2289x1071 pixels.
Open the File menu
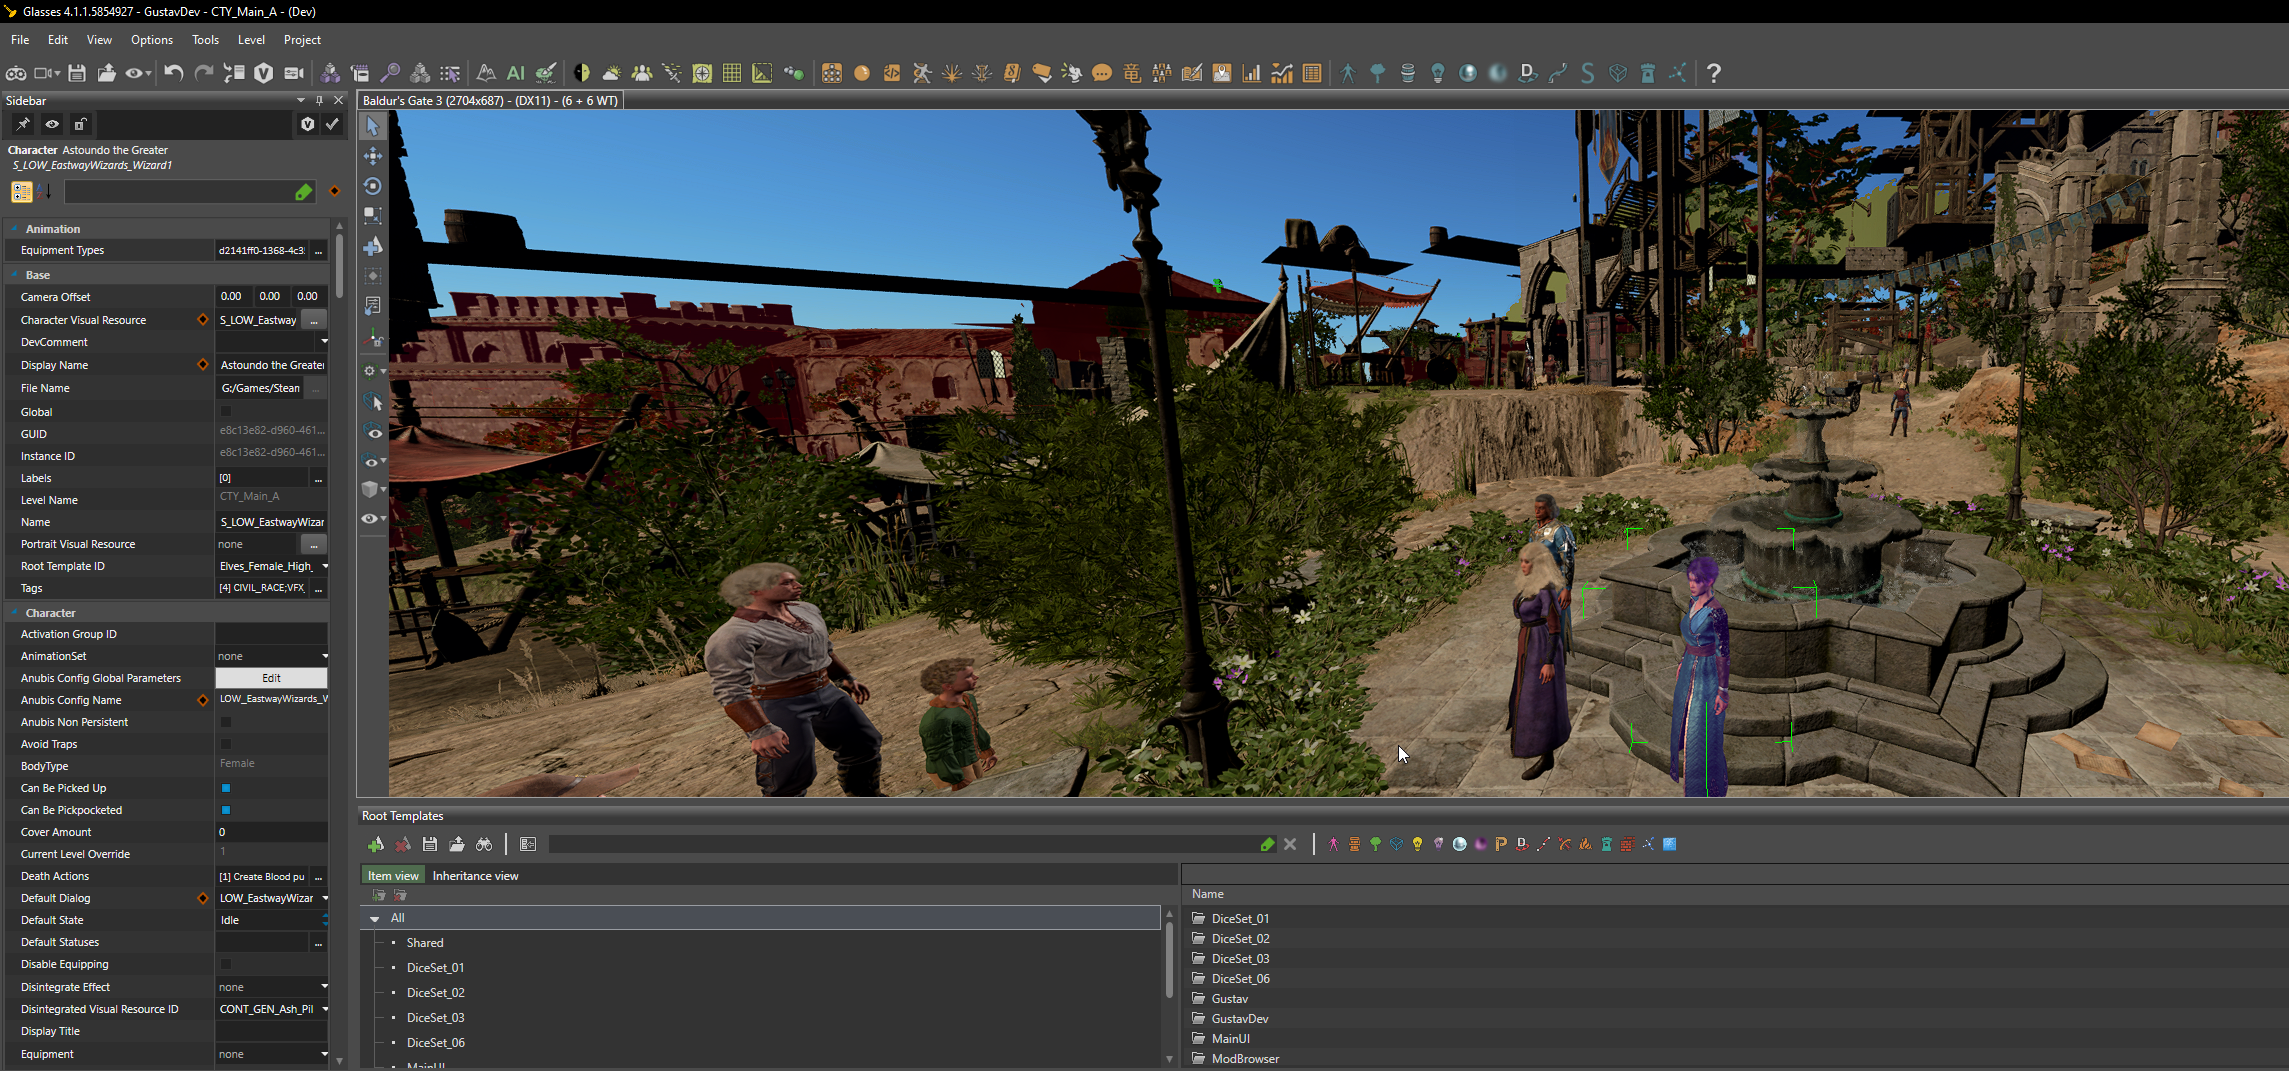click(20, 40)
